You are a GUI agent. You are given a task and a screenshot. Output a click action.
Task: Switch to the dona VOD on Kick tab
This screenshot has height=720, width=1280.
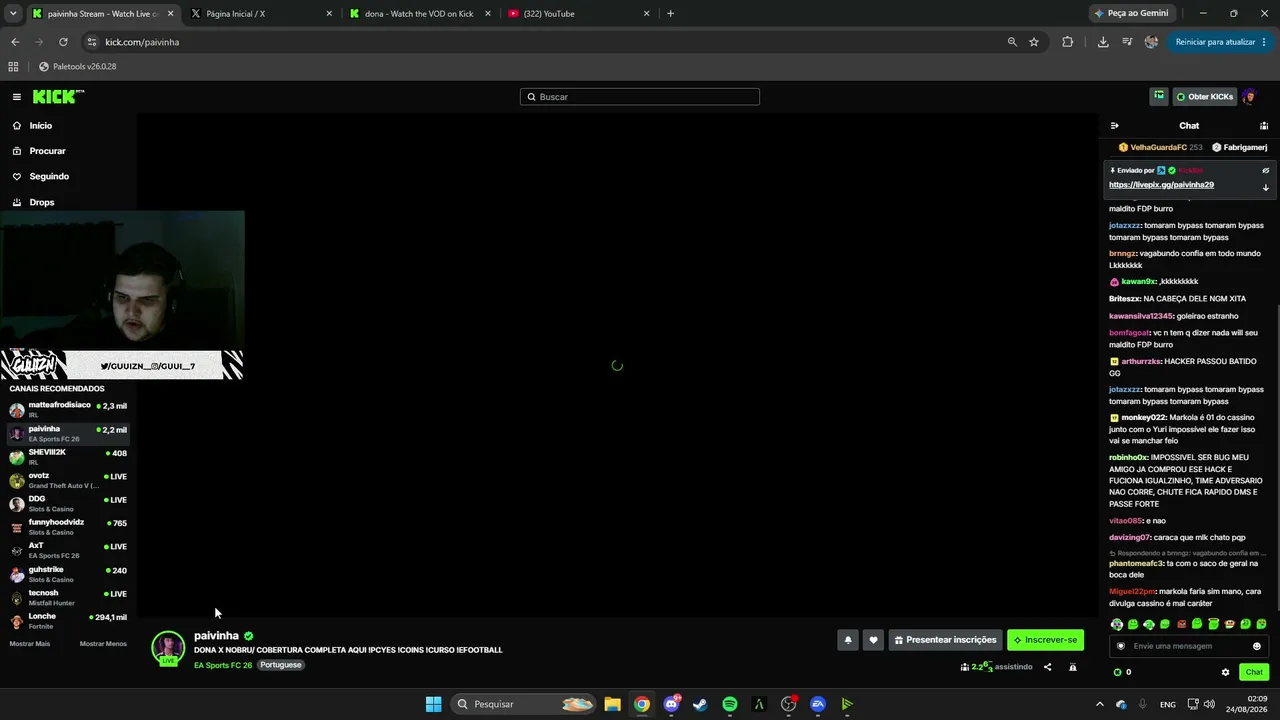click(x=420, y=14)
